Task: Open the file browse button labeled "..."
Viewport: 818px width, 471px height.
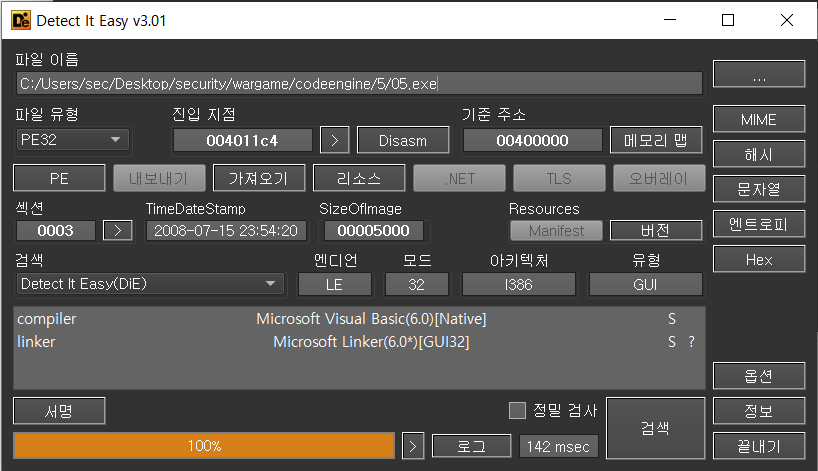Action: tap(759, 74)
